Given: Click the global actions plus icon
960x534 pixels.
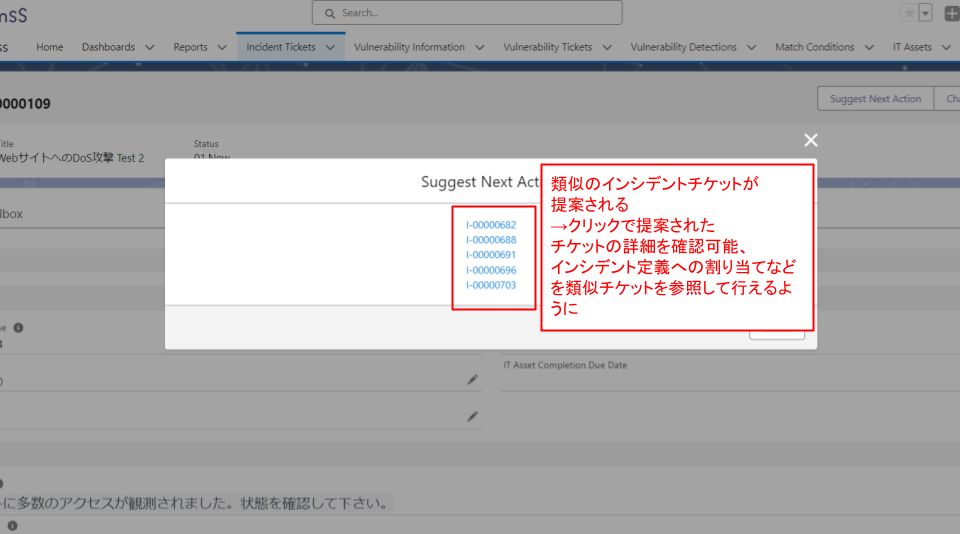Looking at the screenshot, I should pos(952,13).
